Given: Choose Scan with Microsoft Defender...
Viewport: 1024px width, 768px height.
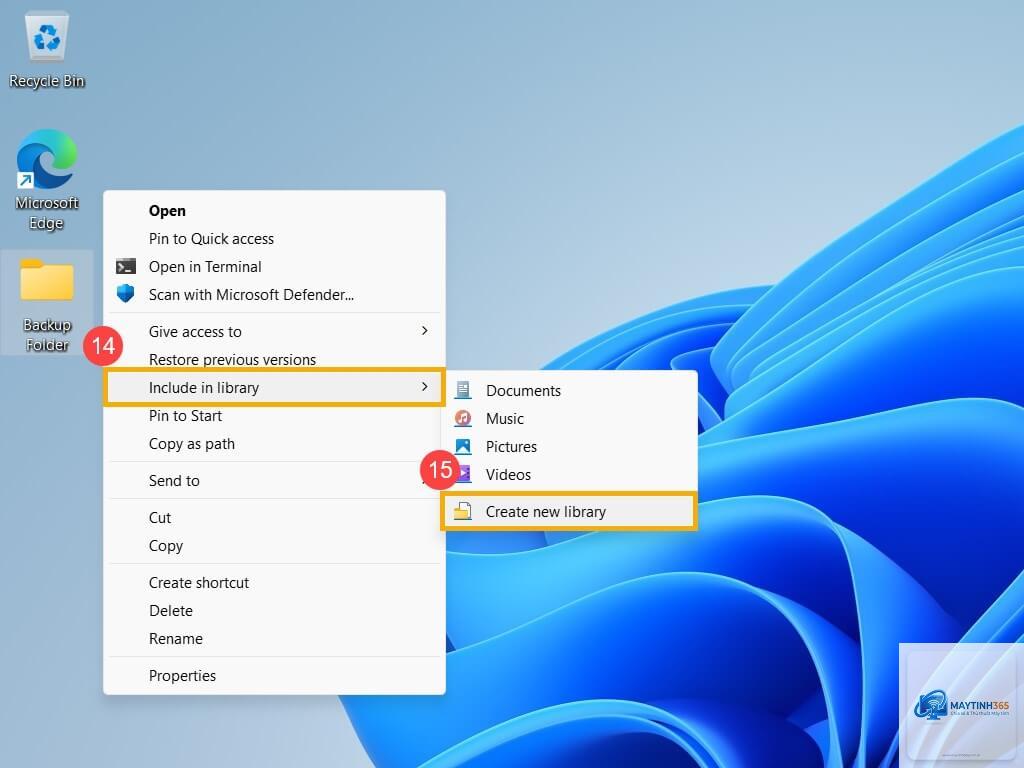Looking at the screenshot, I should click(x=274, y=295).
